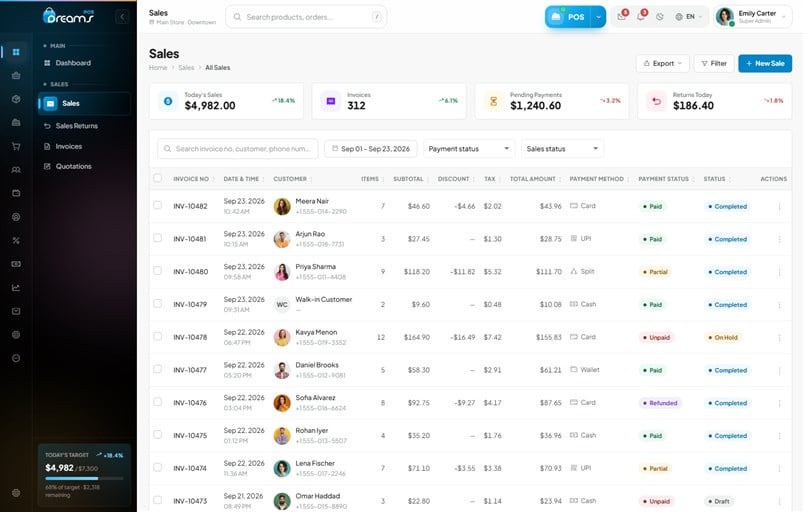
Task: Expand the POS button dropdown arrow
Action: tap(598, 17)
